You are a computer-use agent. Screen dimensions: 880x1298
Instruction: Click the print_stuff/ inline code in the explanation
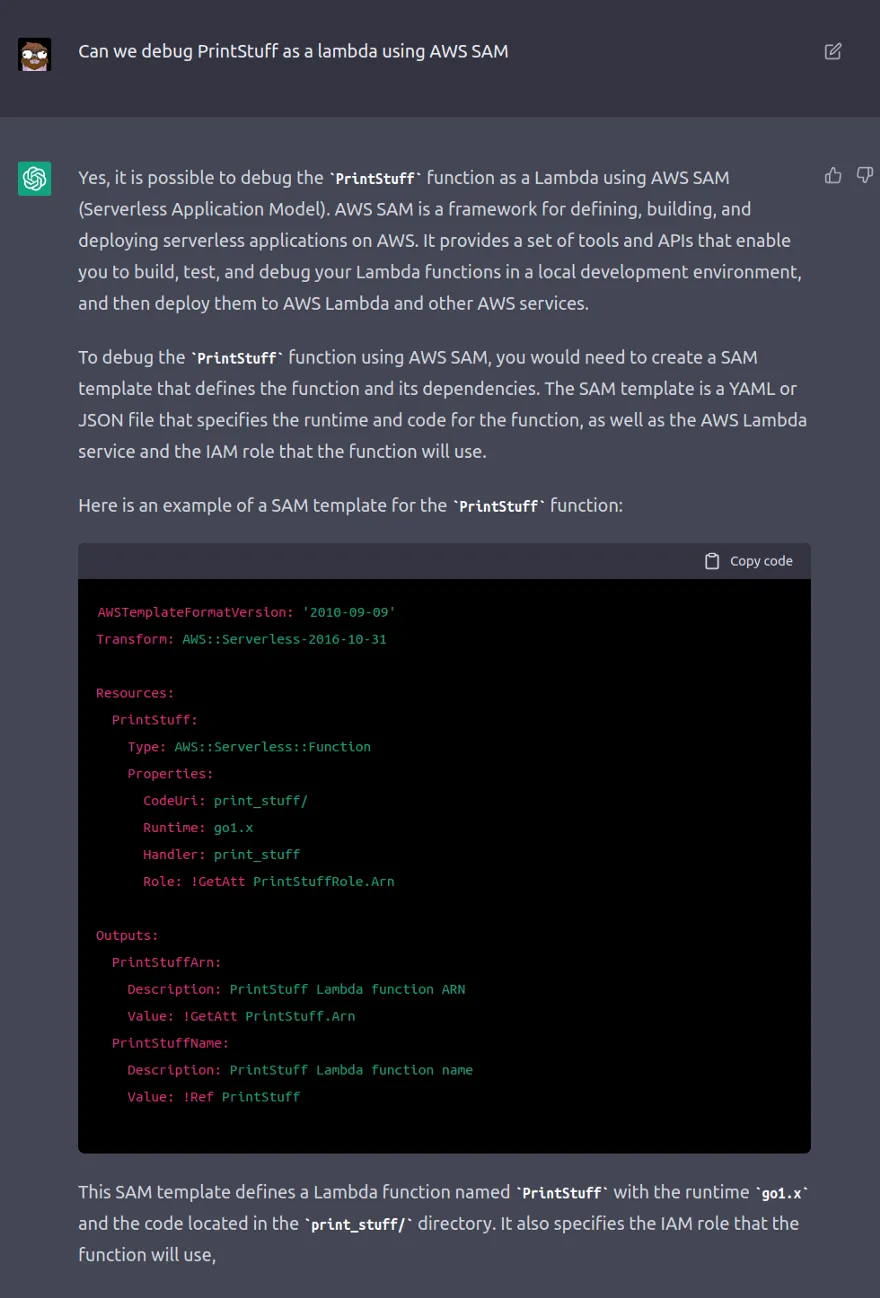(x=358, y=1224)
